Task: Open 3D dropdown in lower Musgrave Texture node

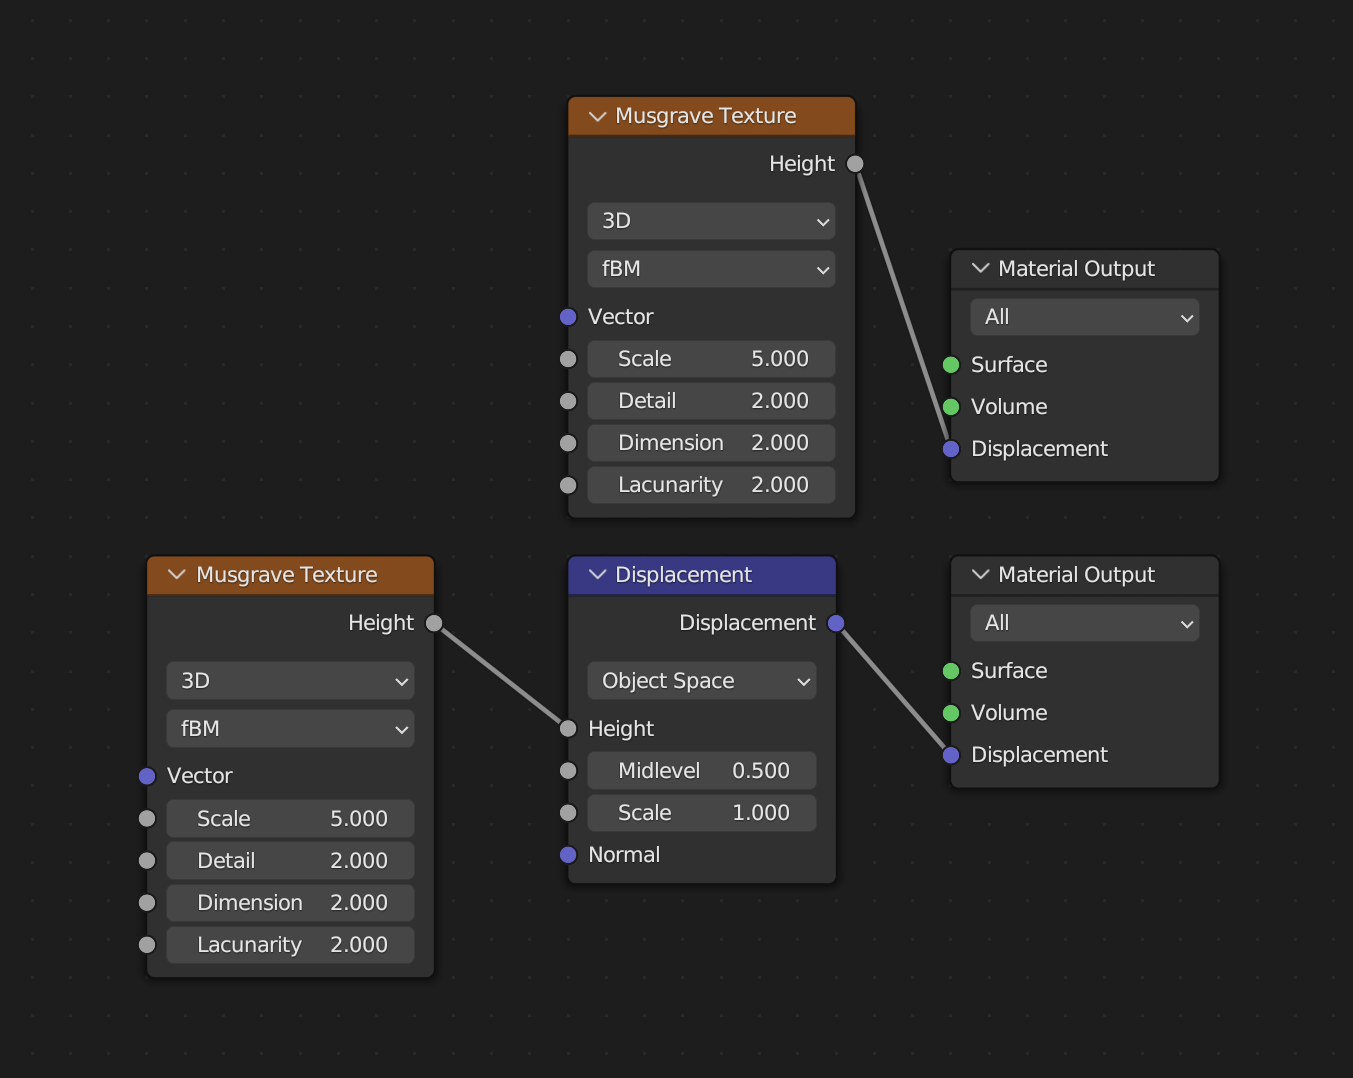Action: tap(290, 681)
